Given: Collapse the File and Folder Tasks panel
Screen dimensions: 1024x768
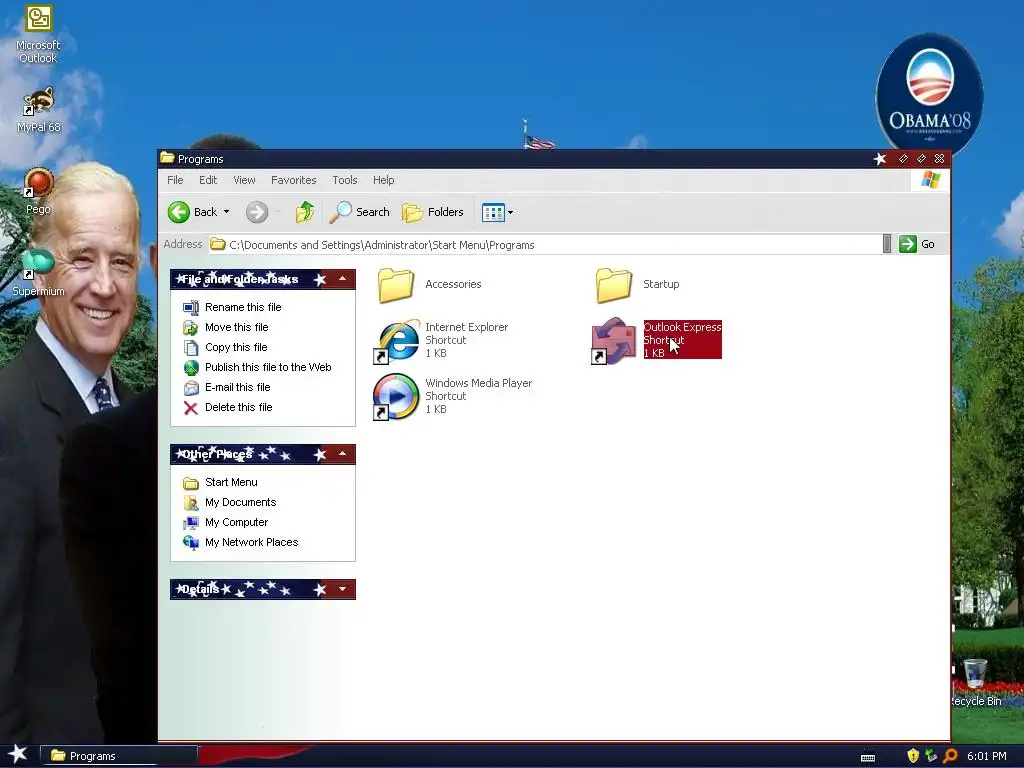Looking at the screenshot, I should (342, 280).
